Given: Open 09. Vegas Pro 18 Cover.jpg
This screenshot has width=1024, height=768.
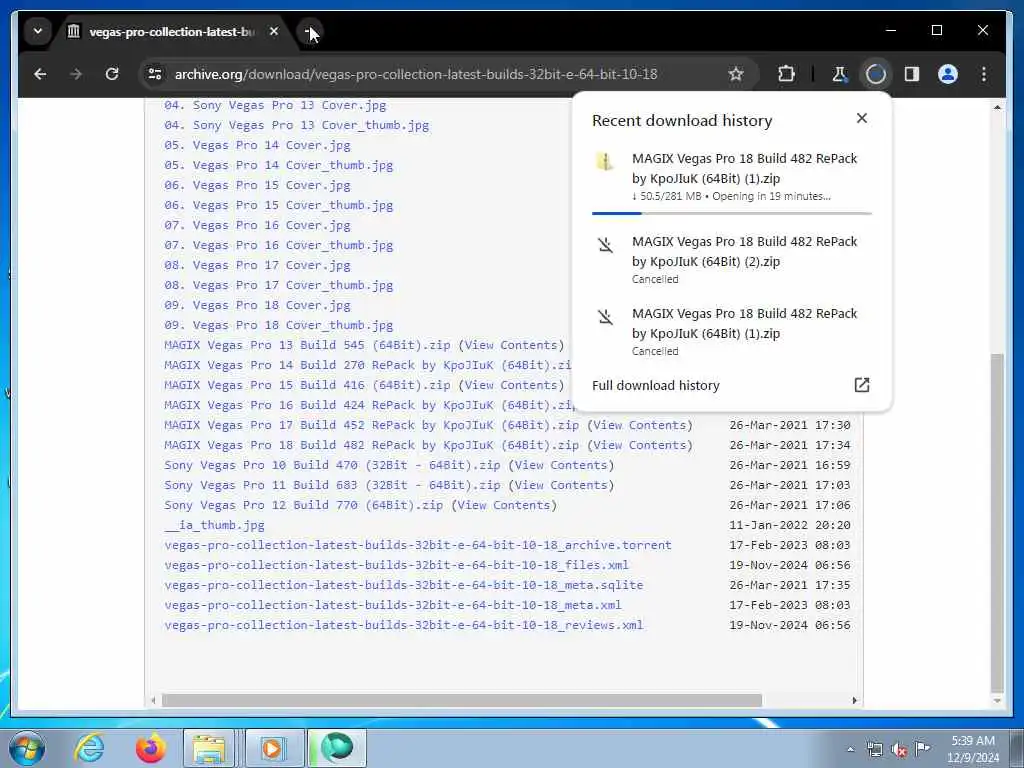Looking at the screenshot, I should pos(257,305).
